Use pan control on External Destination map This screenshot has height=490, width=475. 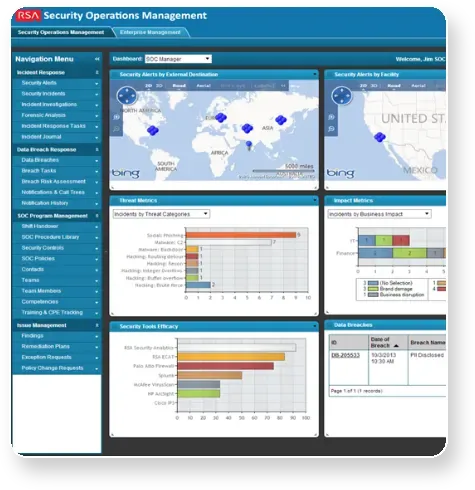(127, 96)
